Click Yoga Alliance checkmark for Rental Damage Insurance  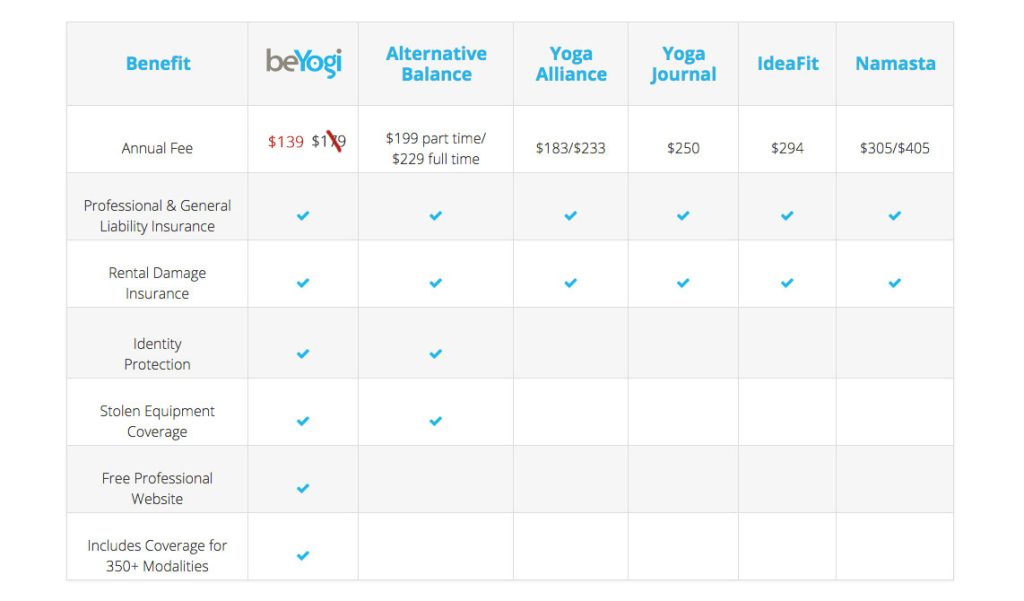[571, 283]
